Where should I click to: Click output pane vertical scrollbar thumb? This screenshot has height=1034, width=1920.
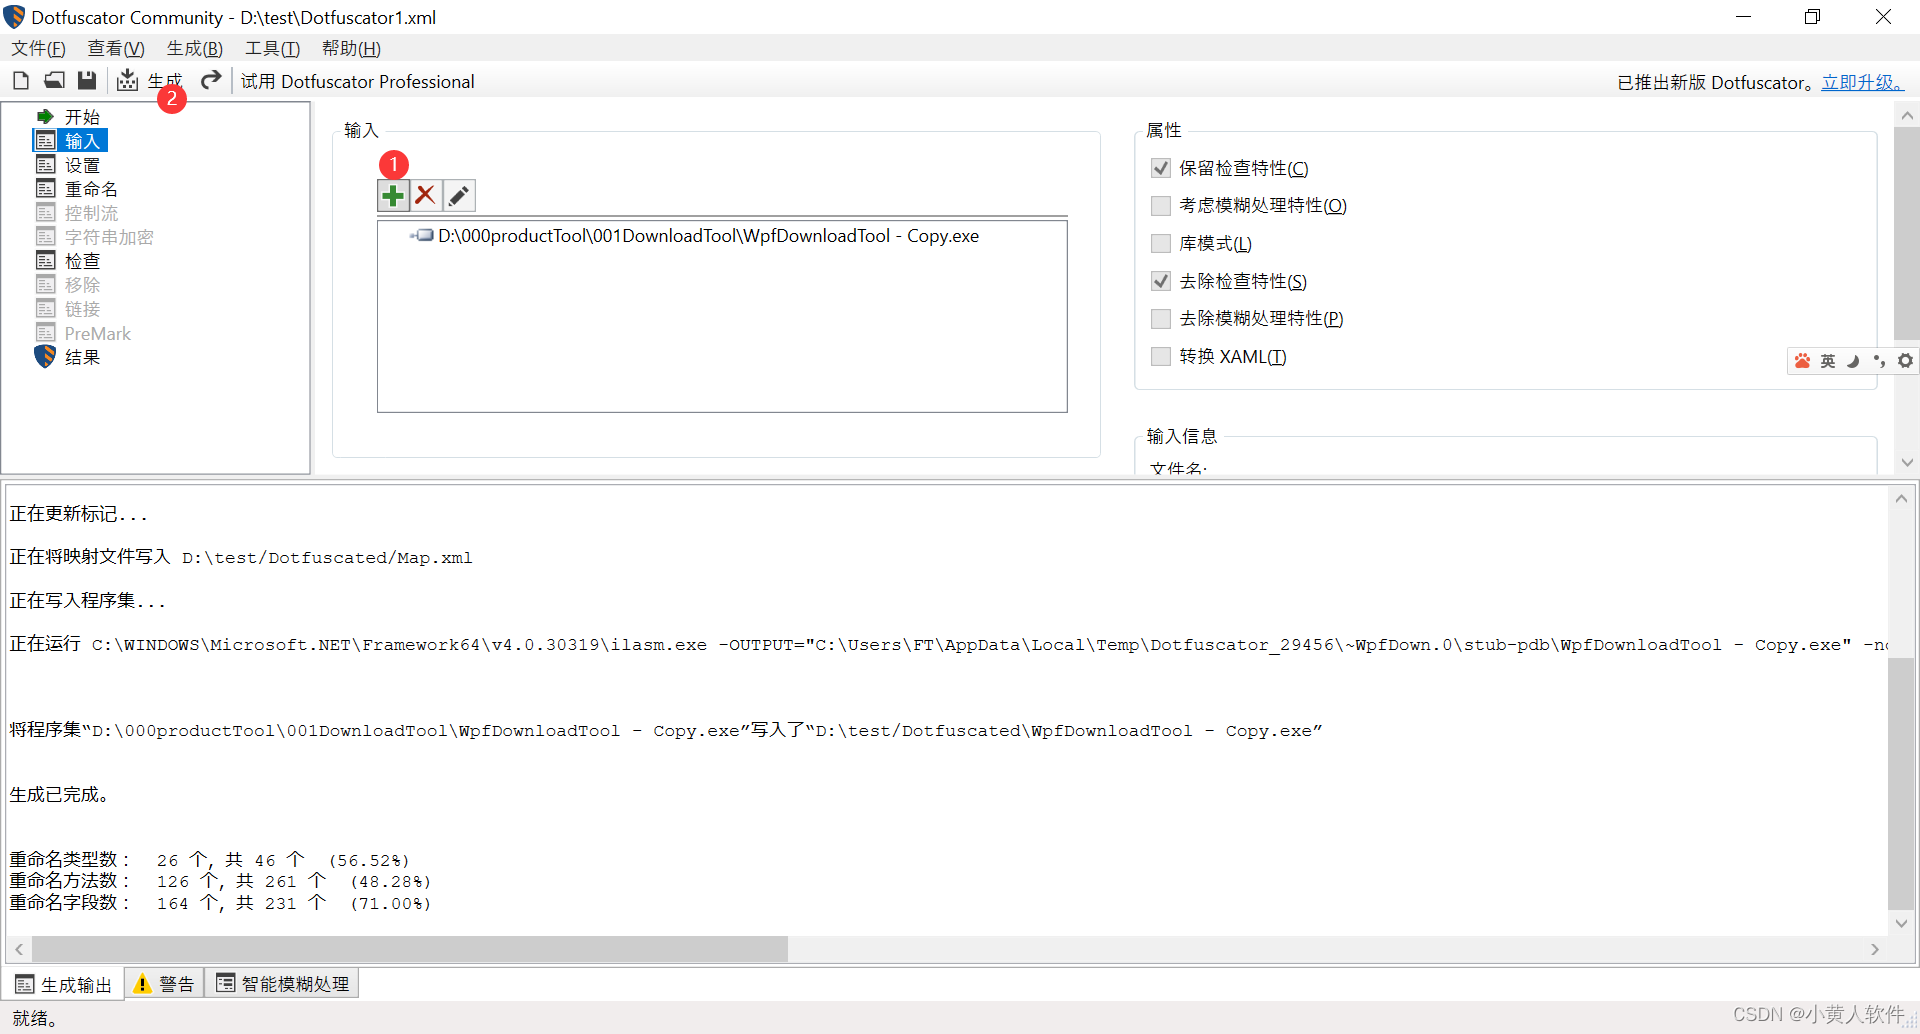tap(1900, 784)
